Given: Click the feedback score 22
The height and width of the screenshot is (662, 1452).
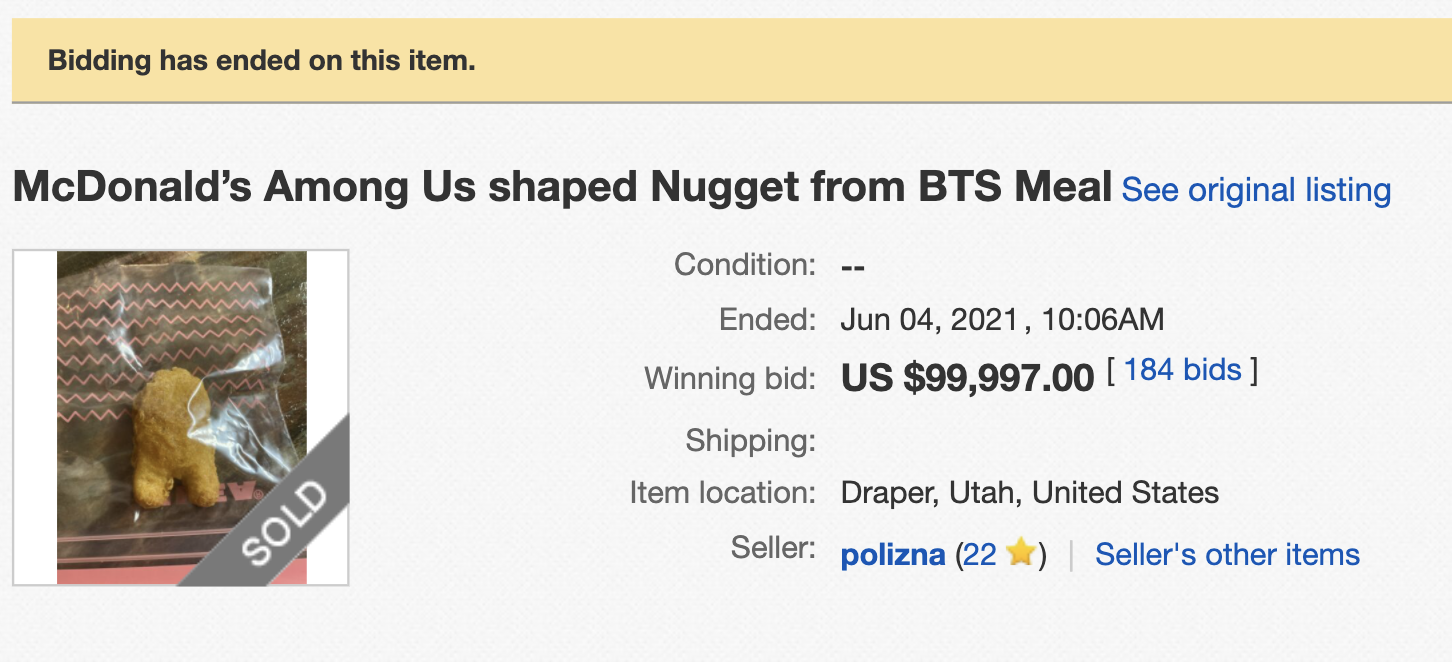Looking at the screenshot, I should (x=980, y=555).
